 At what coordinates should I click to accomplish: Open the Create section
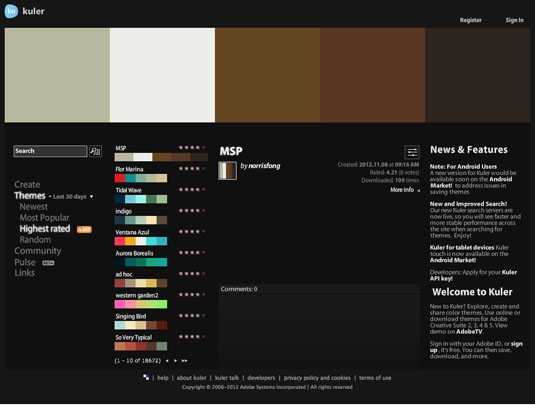coord(27,185)
